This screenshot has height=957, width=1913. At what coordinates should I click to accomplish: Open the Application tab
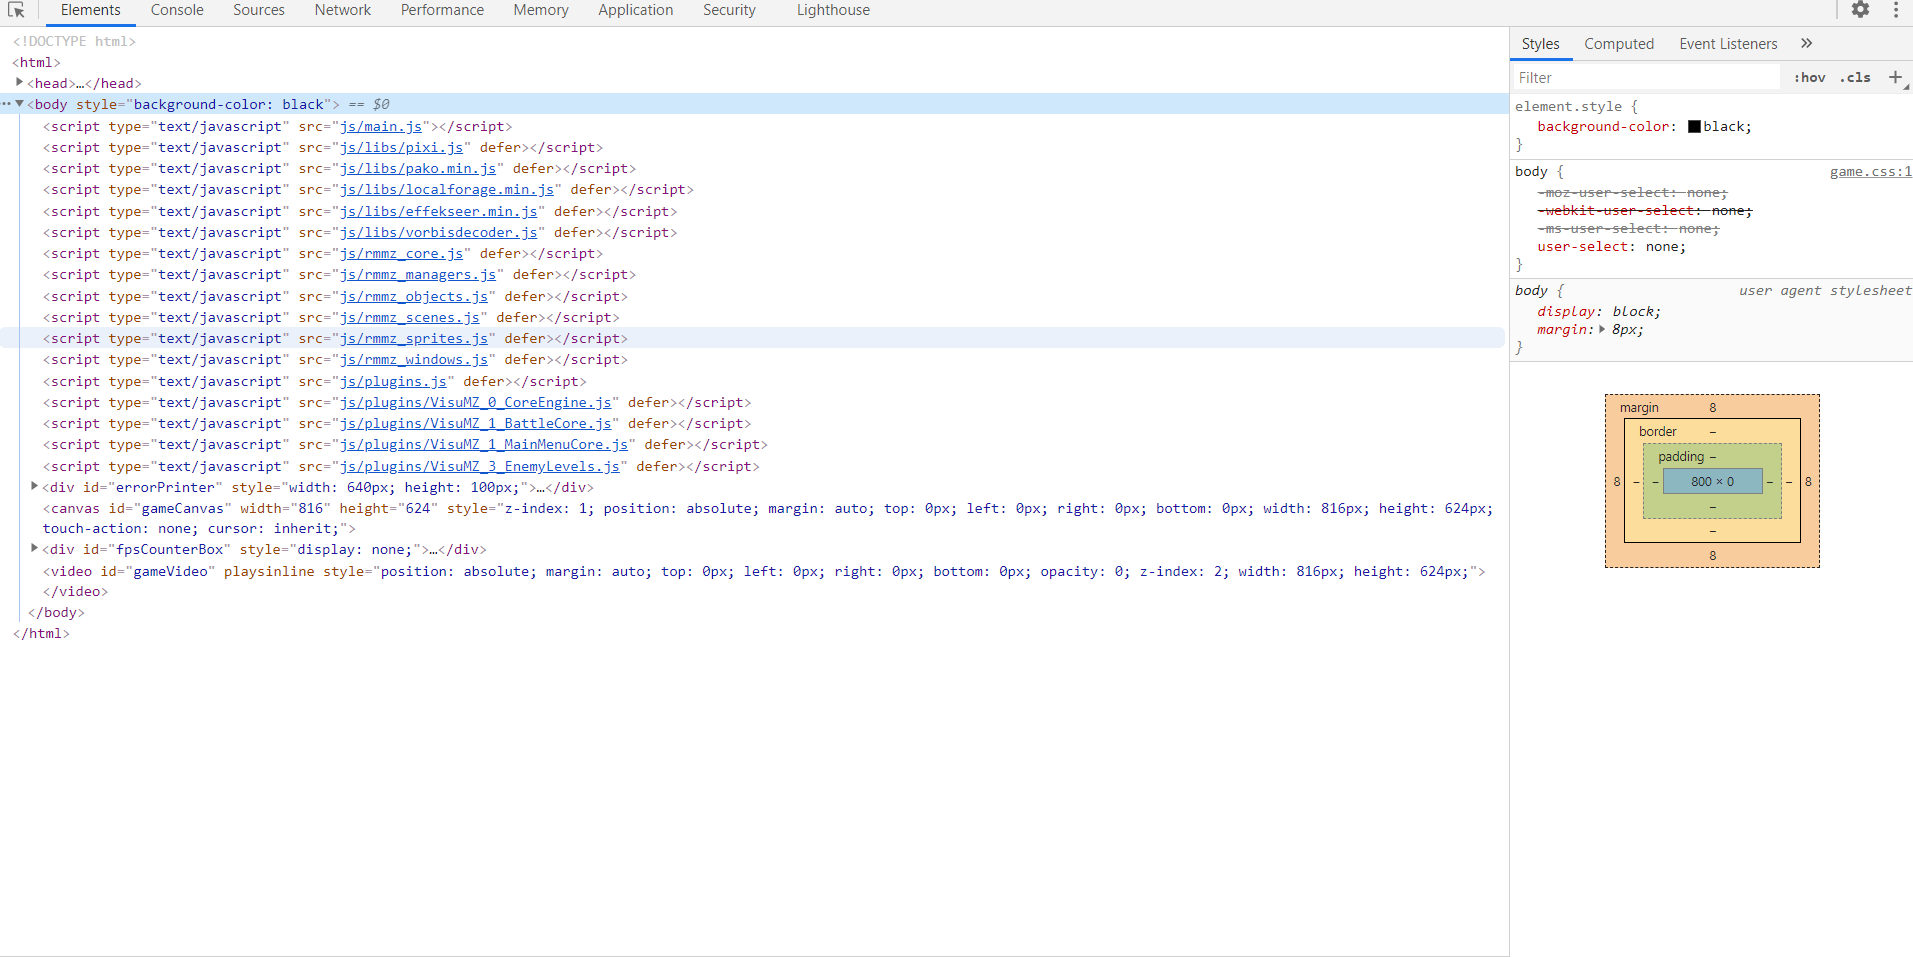coord(636,10)
